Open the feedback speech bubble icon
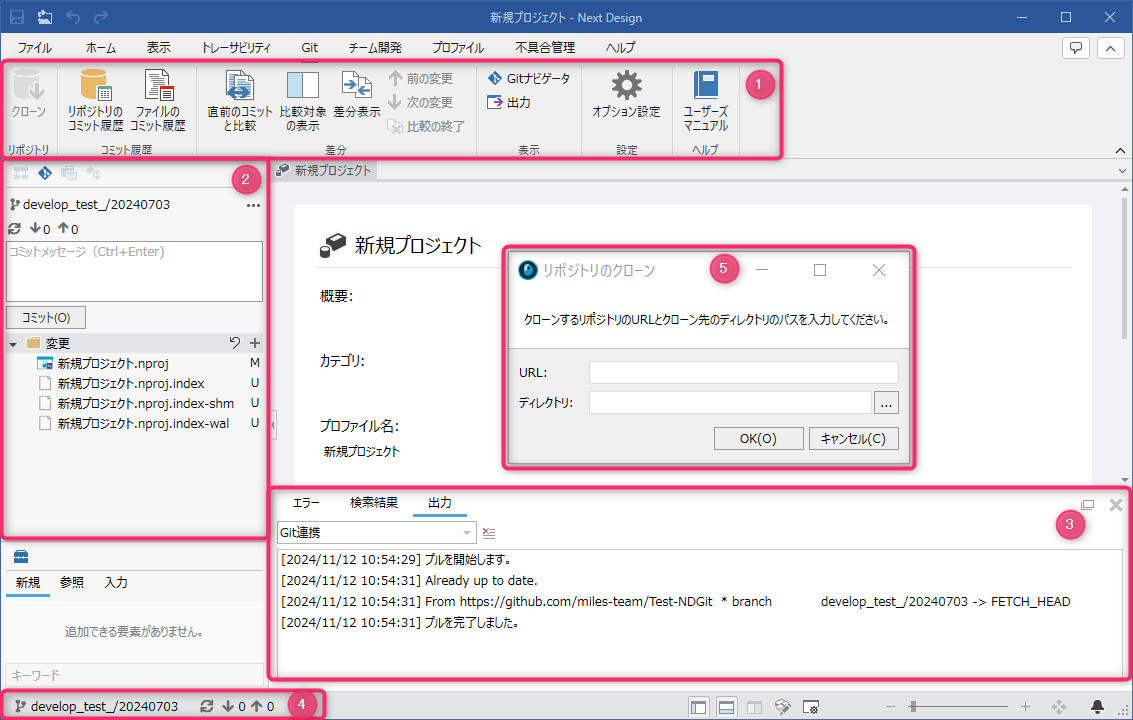The height and width of the screenshot is (720, 1133). pos(1076,48)
